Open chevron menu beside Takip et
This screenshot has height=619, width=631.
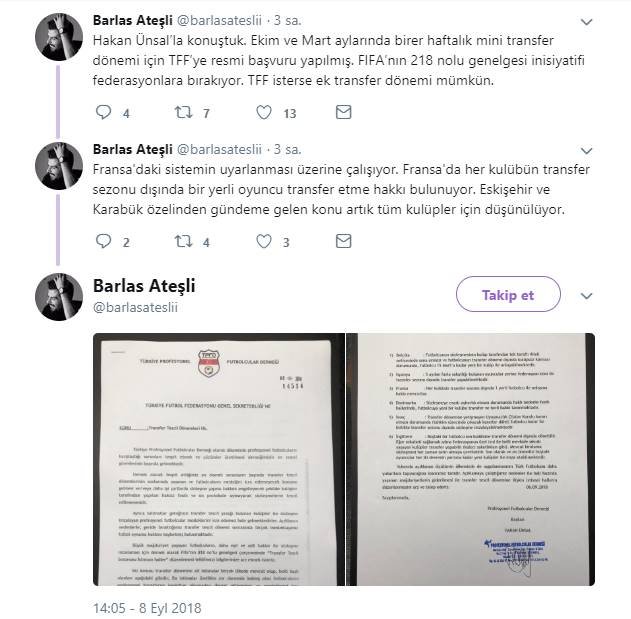[x=586, y=296]
